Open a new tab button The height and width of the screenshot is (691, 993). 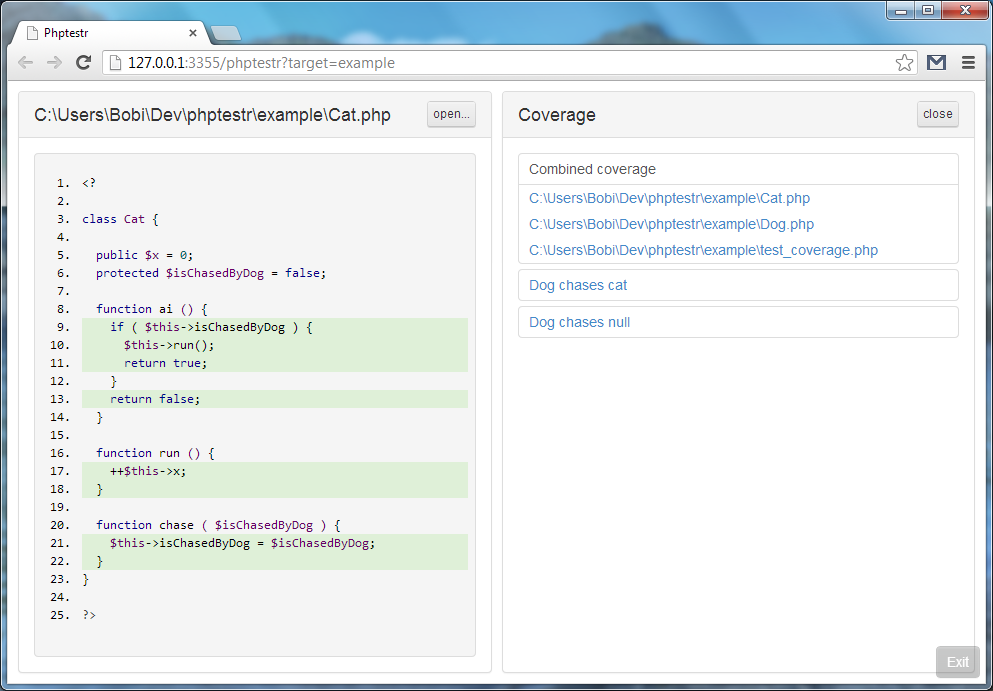(225, 34)
